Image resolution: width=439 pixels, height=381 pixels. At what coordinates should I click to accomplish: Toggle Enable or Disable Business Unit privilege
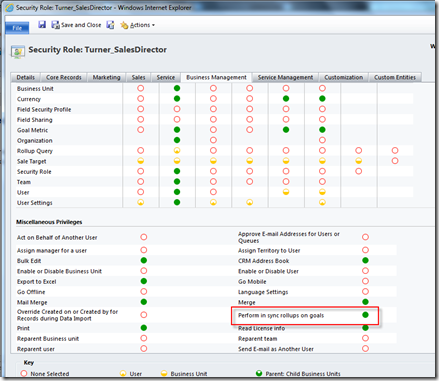point(144,271)
